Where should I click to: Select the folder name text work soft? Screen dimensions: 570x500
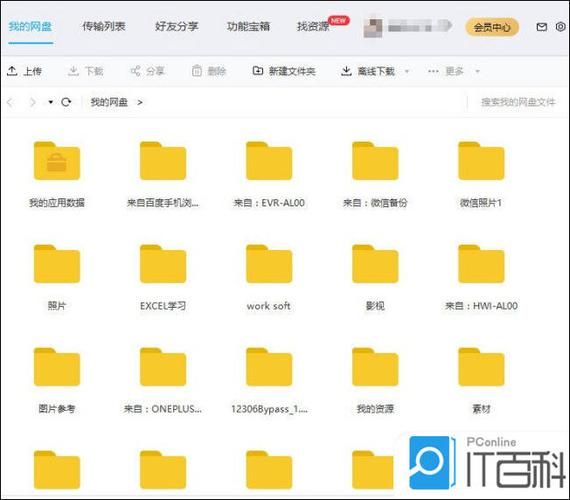(269, 306)
